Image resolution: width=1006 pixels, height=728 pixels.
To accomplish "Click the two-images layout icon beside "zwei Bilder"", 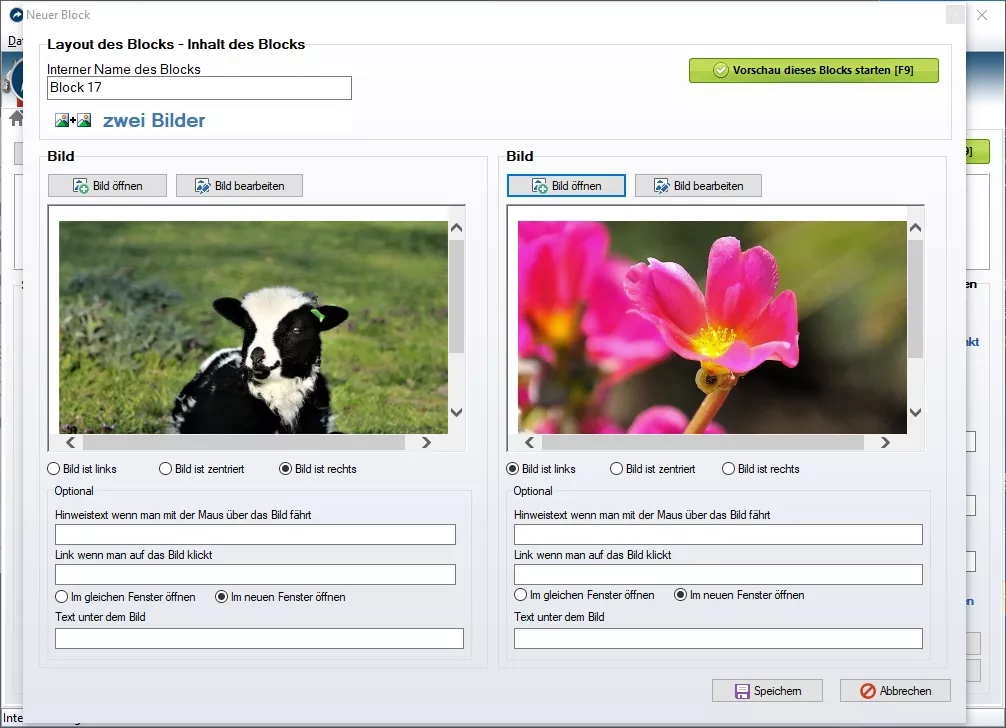I will point(73,121).
